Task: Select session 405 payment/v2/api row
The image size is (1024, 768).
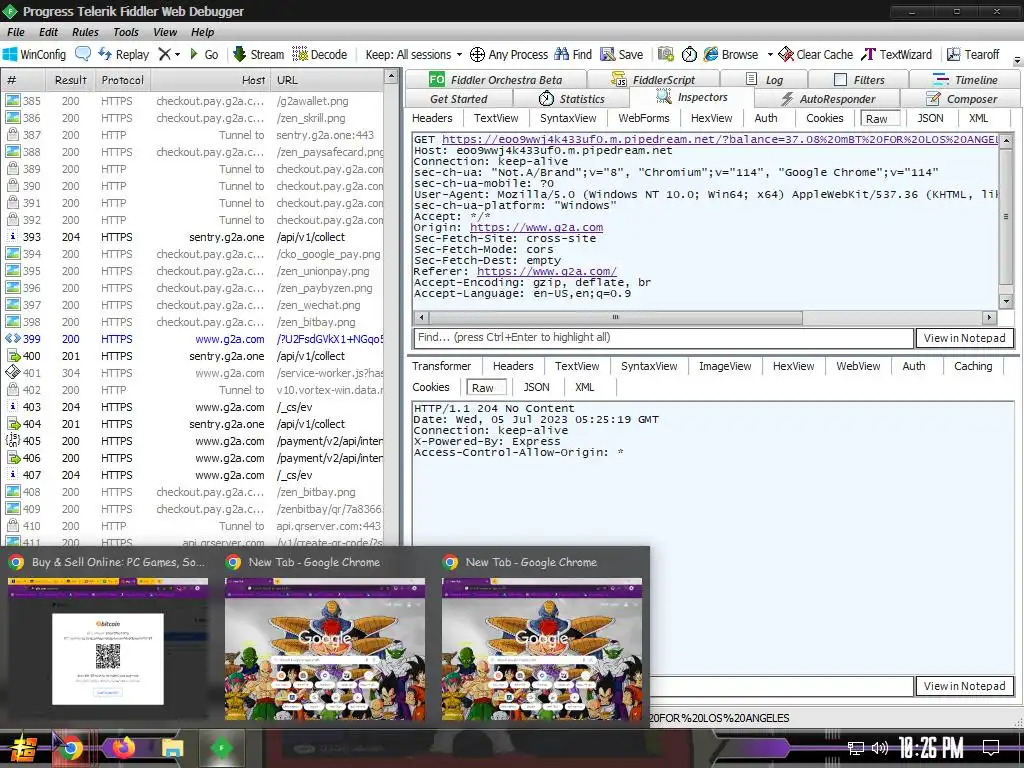Action: (193, 441)
